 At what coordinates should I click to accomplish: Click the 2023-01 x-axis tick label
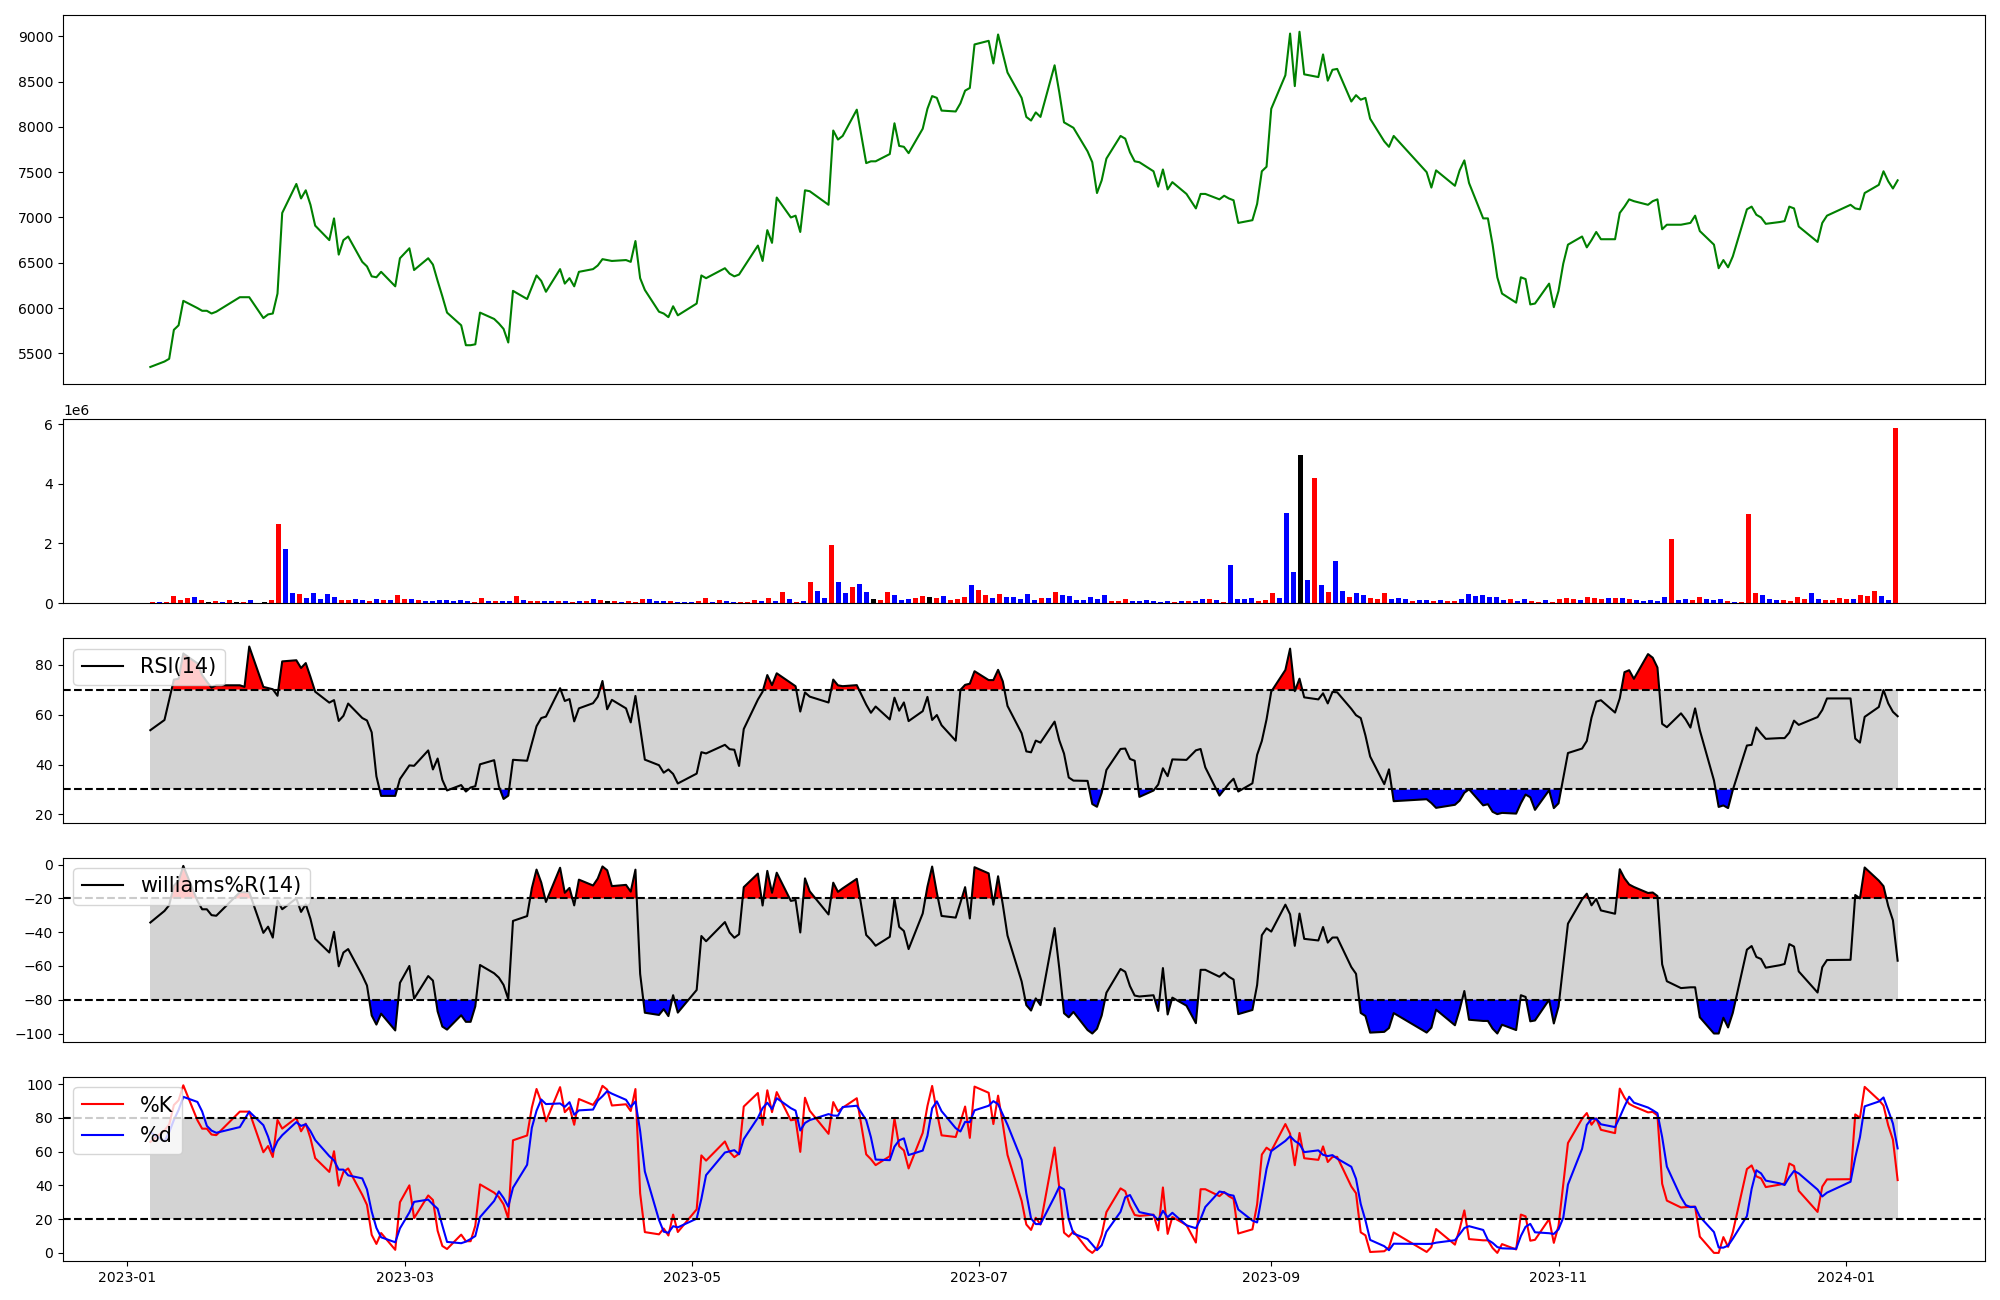(x=126, y=1277)
